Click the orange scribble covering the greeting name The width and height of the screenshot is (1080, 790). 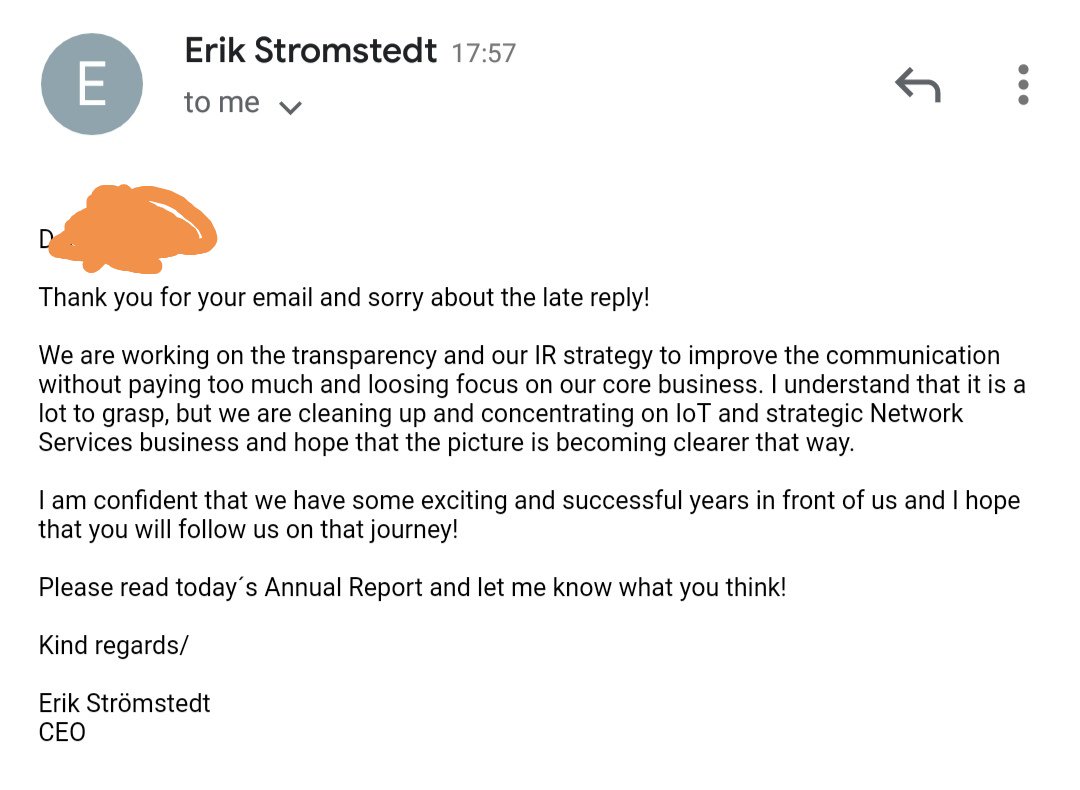134,229
